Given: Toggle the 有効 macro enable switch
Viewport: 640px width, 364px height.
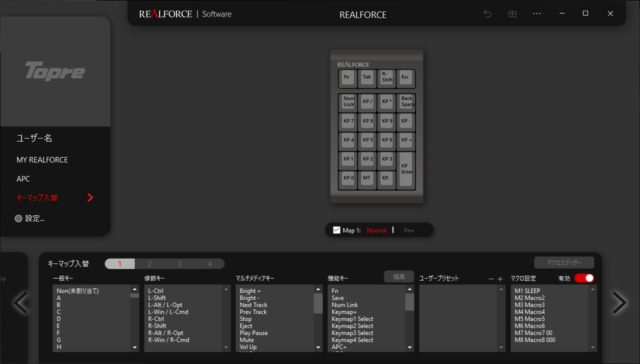Looking at the screenshot, I should click(584, 278).
